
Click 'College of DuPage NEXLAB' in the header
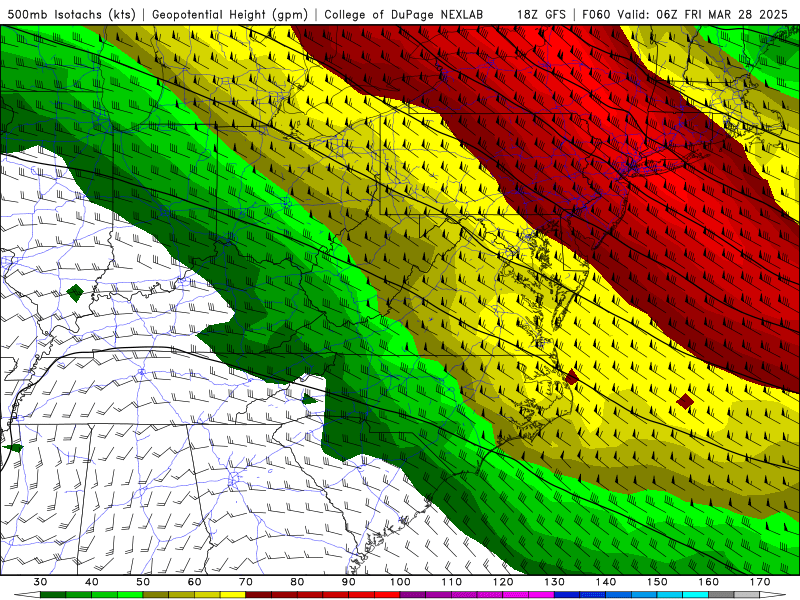404,14
